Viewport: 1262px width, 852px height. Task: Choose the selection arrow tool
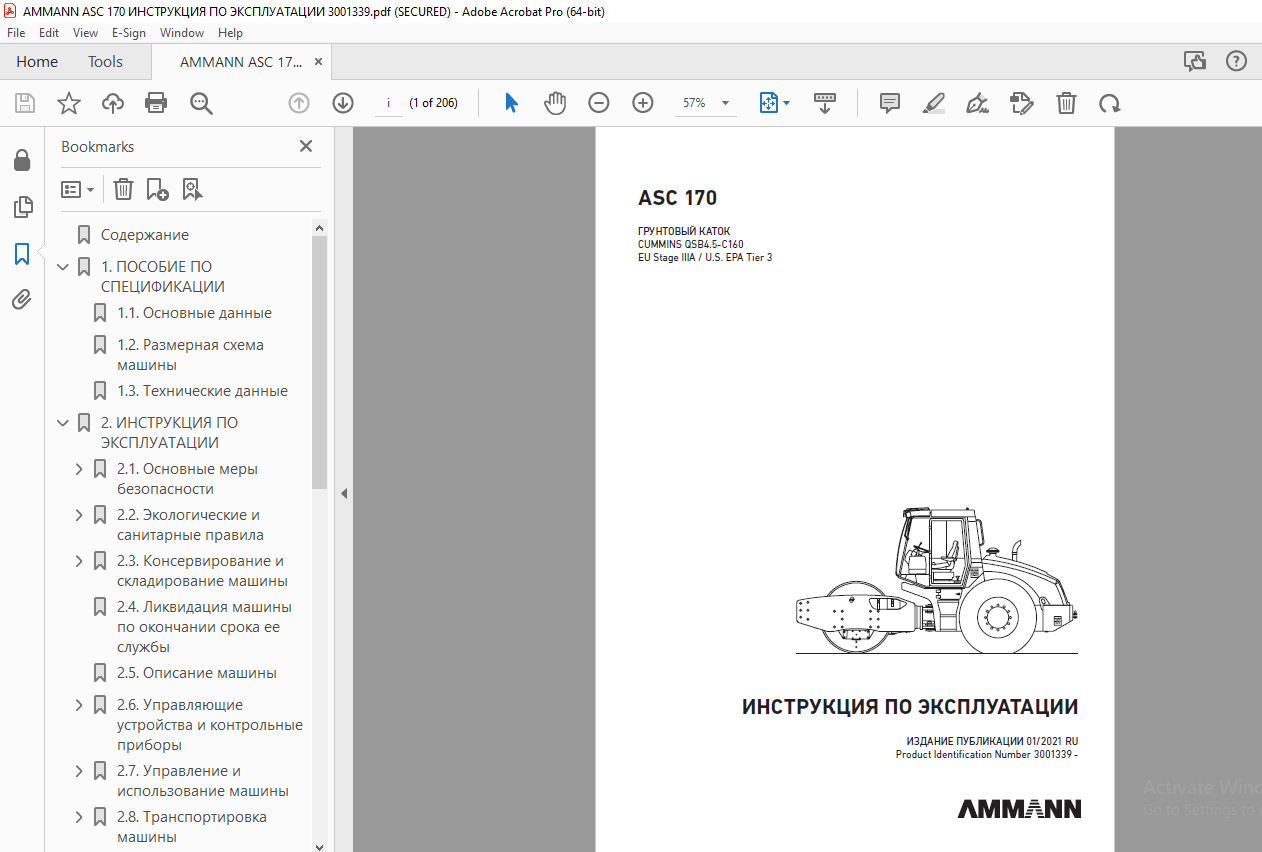point(511,103)
